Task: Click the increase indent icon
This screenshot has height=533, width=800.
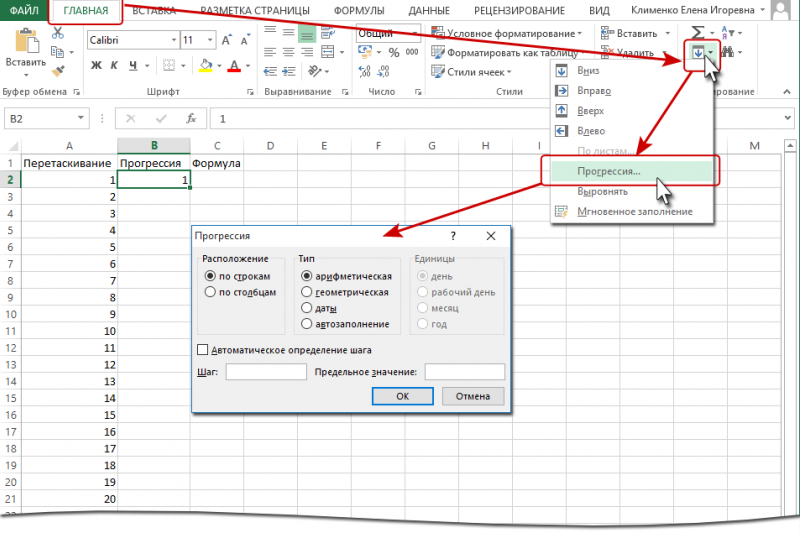Action: (x=289, y=71)
